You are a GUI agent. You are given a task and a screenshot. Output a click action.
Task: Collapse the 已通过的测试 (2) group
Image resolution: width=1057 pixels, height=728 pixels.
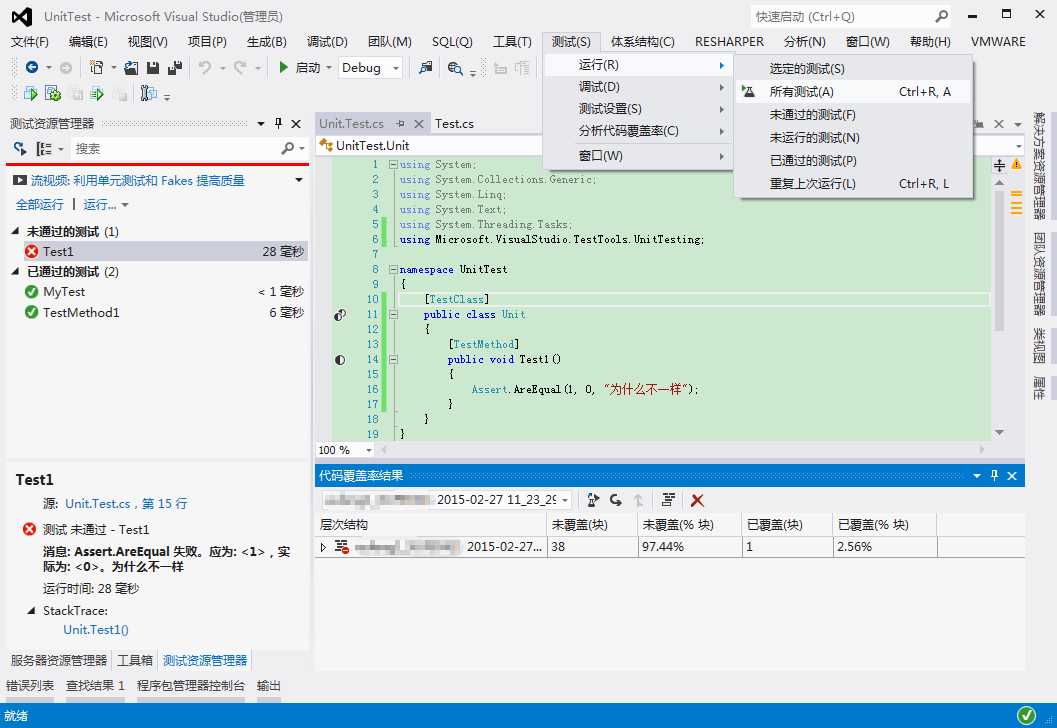tap(16, 272)
